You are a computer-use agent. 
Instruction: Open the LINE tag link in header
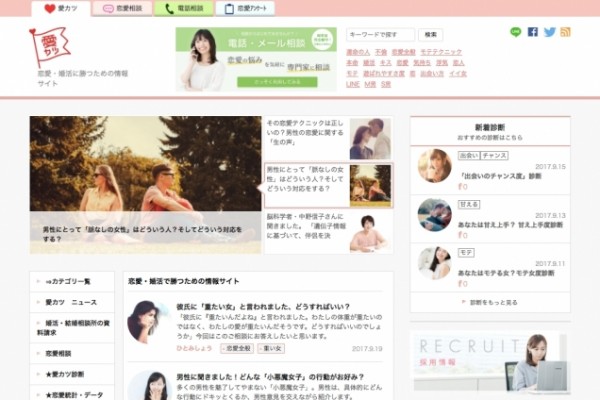point(353,84)
